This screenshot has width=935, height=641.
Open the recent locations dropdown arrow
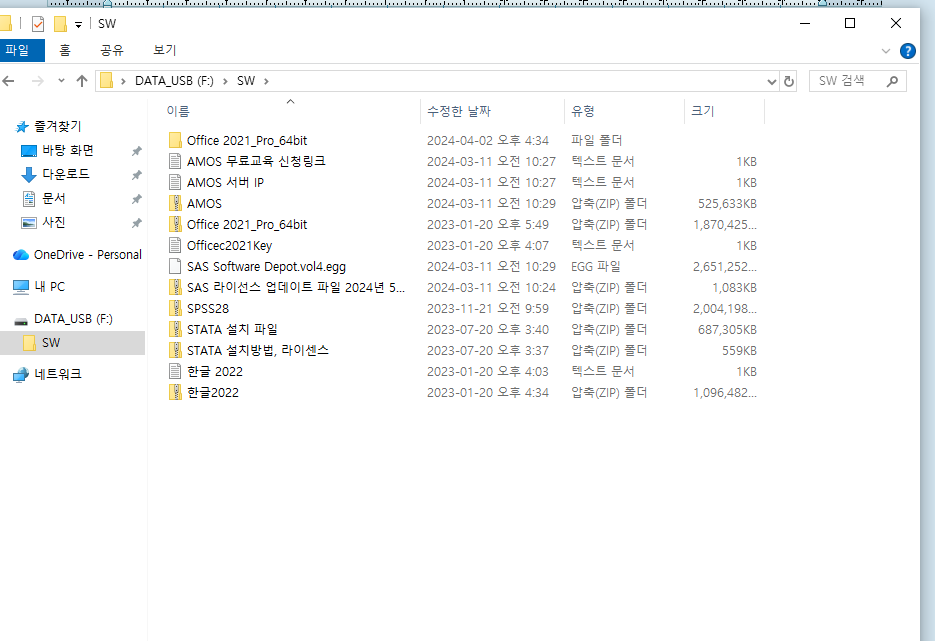61,81
